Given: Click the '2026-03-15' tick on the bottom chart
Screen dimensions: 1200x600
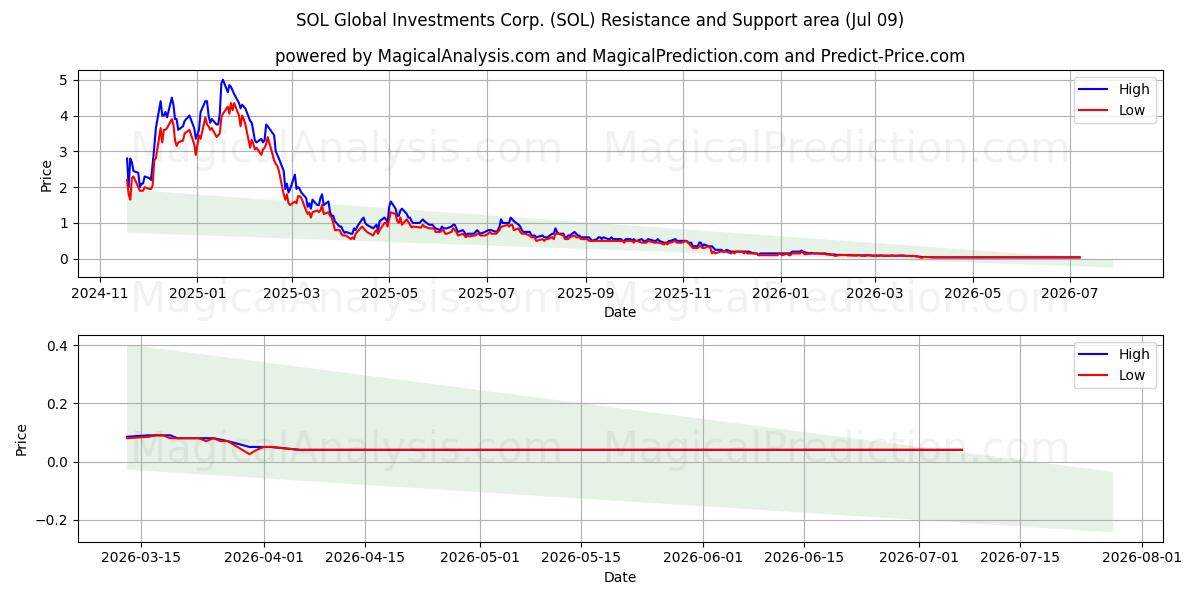Looking at the screenshot, I should click(141, 559).
